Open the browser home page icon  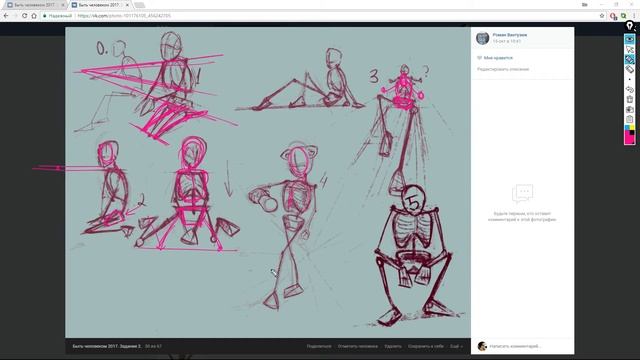tap(34, 16)
